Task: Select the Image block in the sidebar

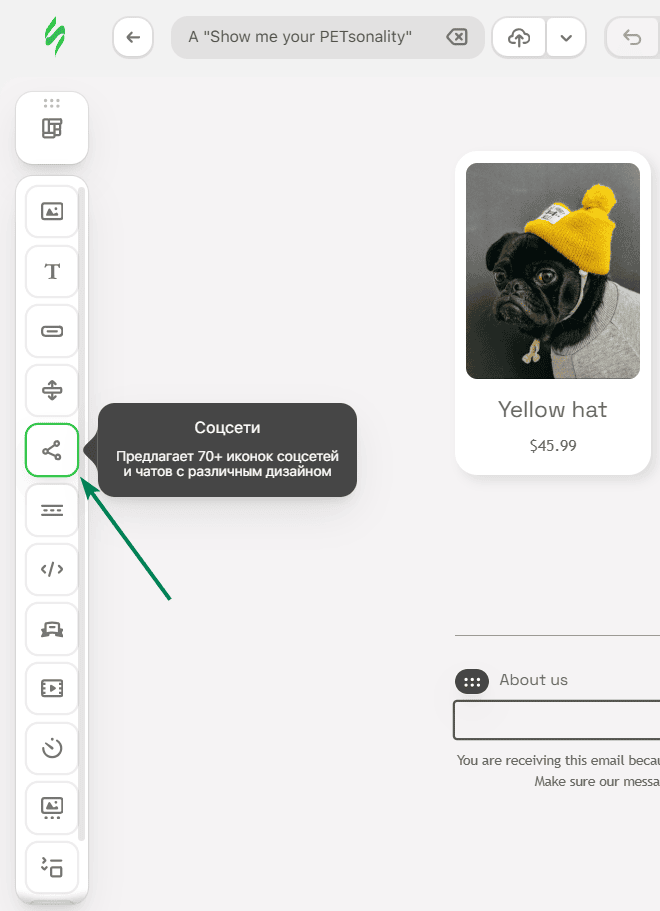Action: click(52, 212)
